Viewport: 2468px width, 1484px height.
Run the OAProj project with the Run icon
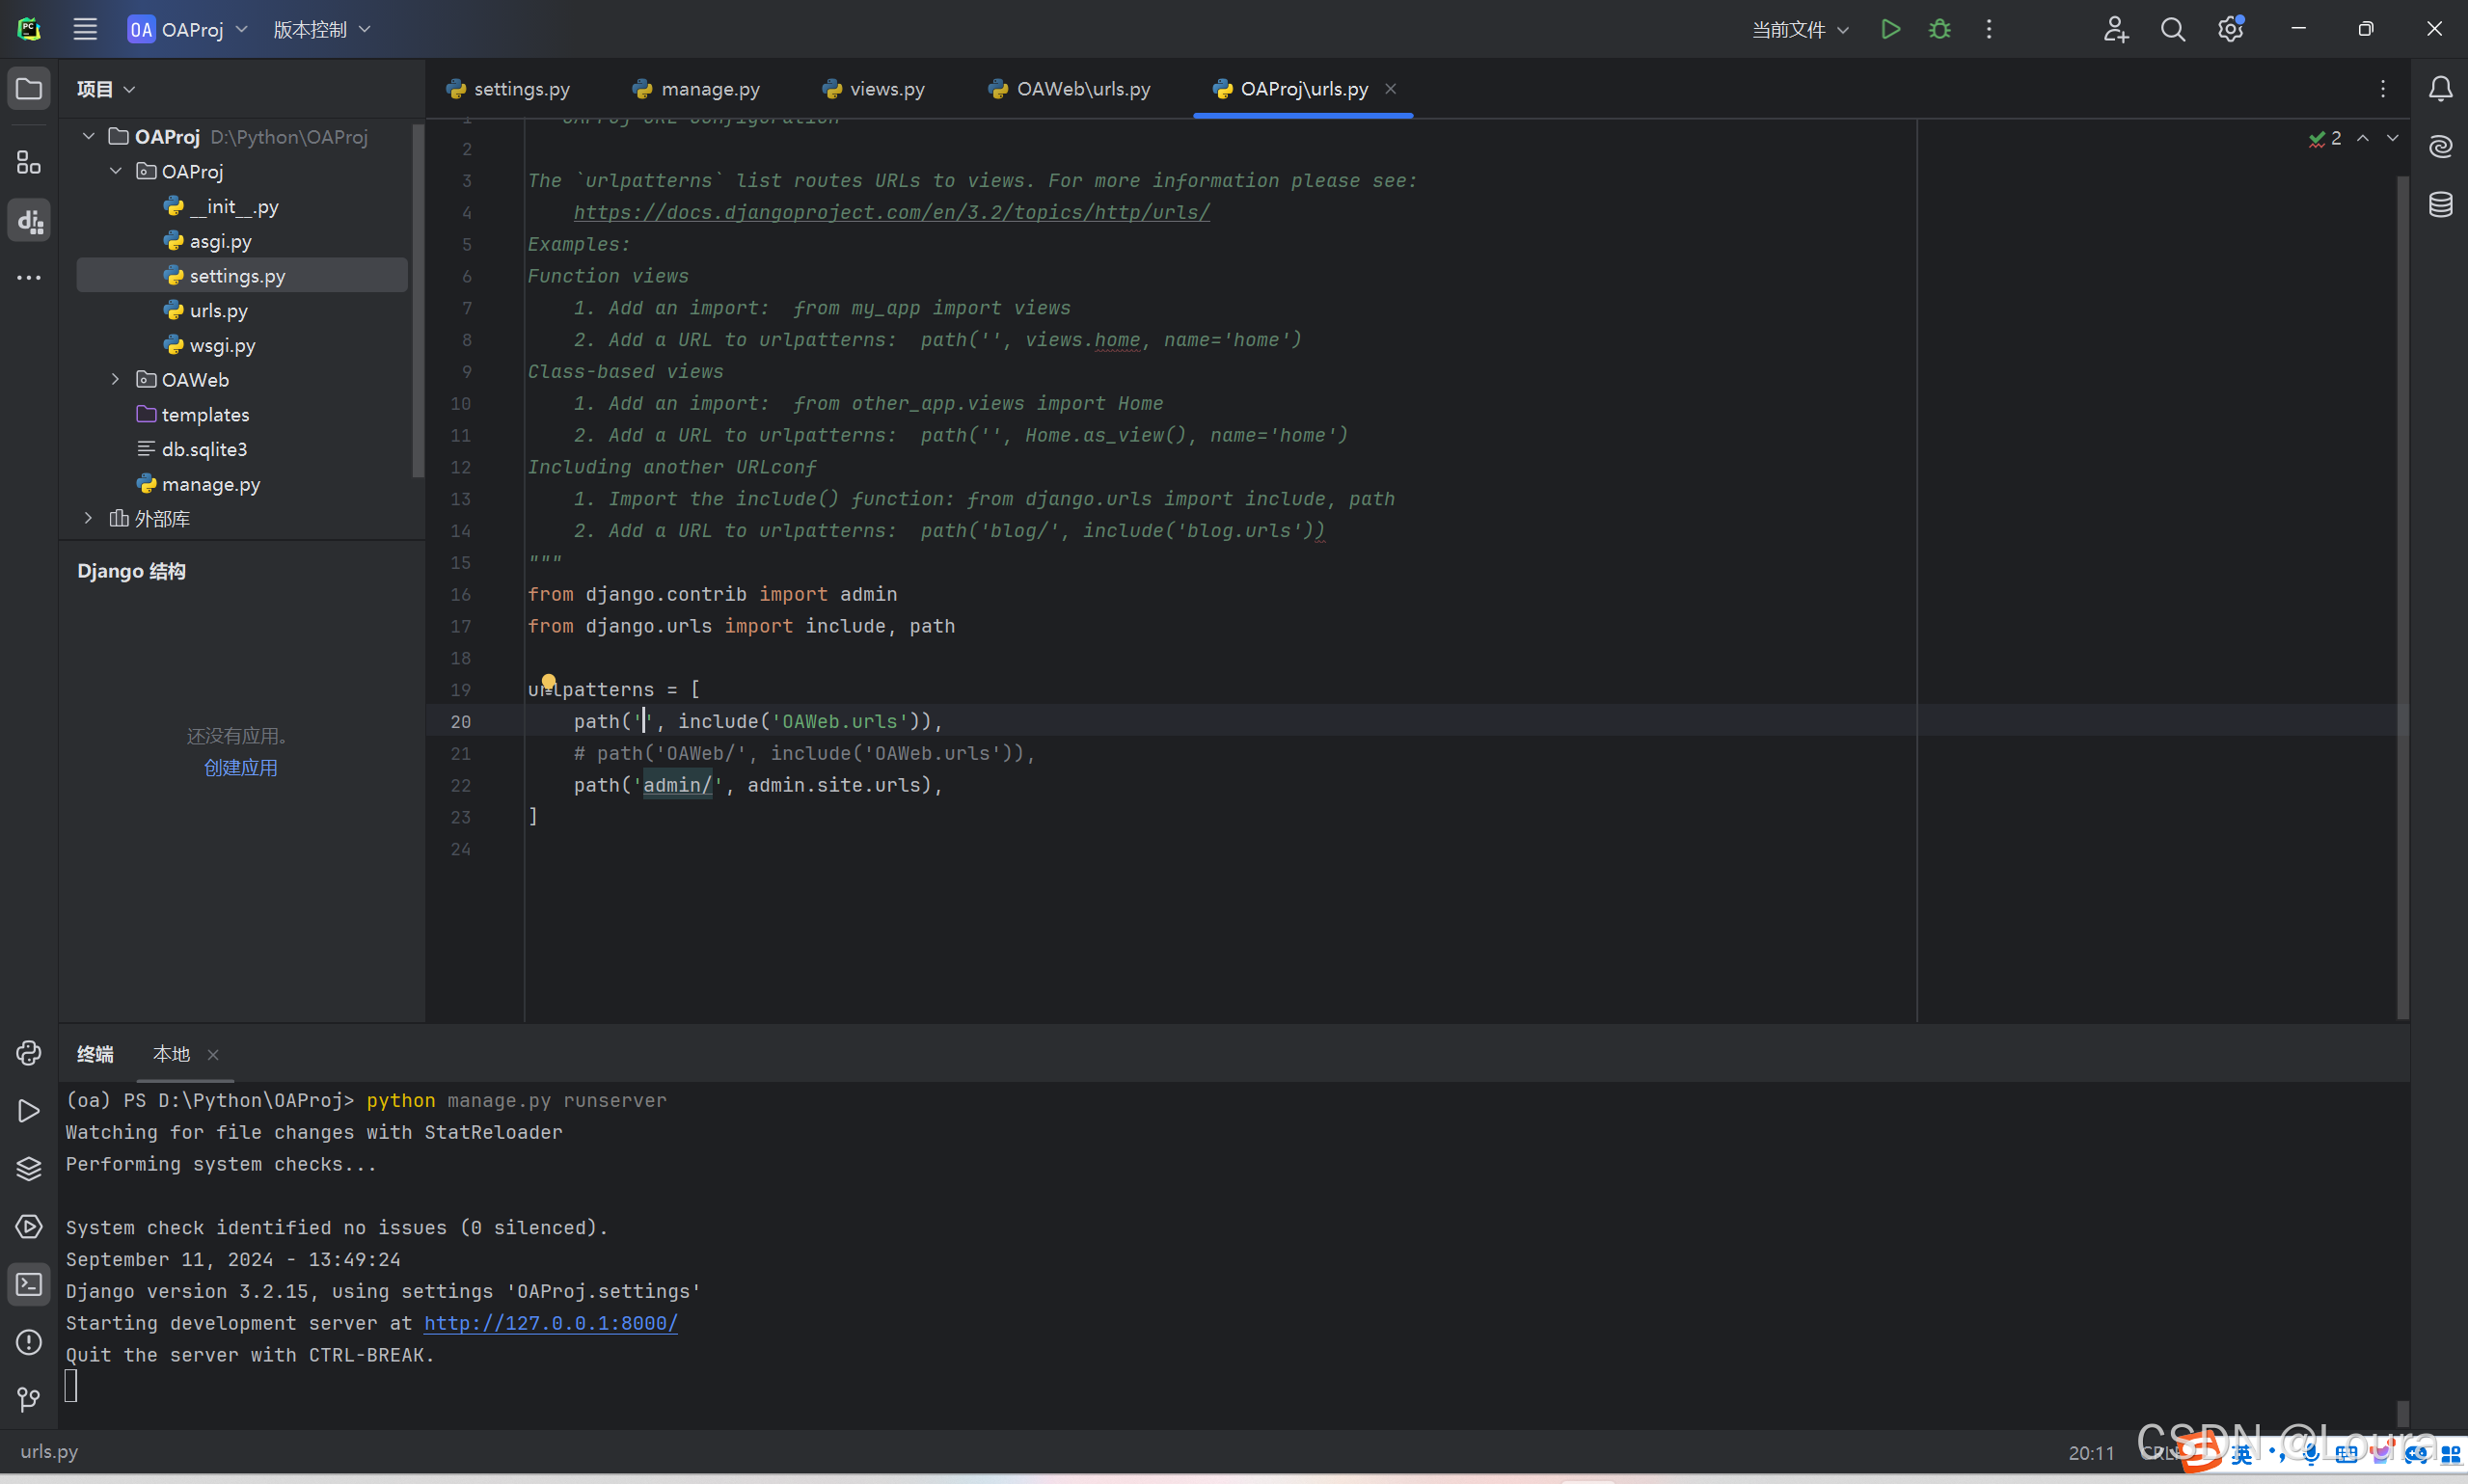pyautogui.click(x=1890, y=29)
